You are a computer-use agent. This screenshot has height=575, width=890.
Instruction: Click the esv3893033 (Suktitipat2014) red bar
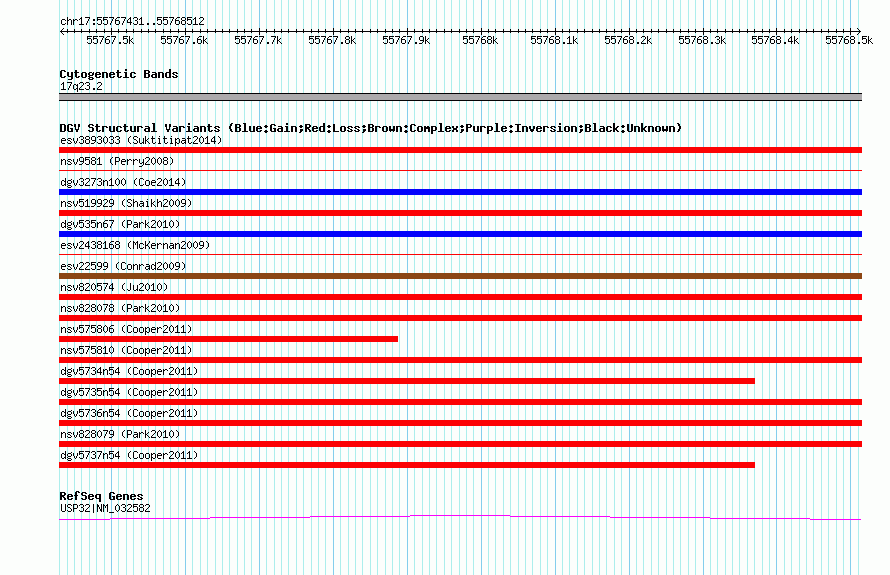[x=460, y=150]
